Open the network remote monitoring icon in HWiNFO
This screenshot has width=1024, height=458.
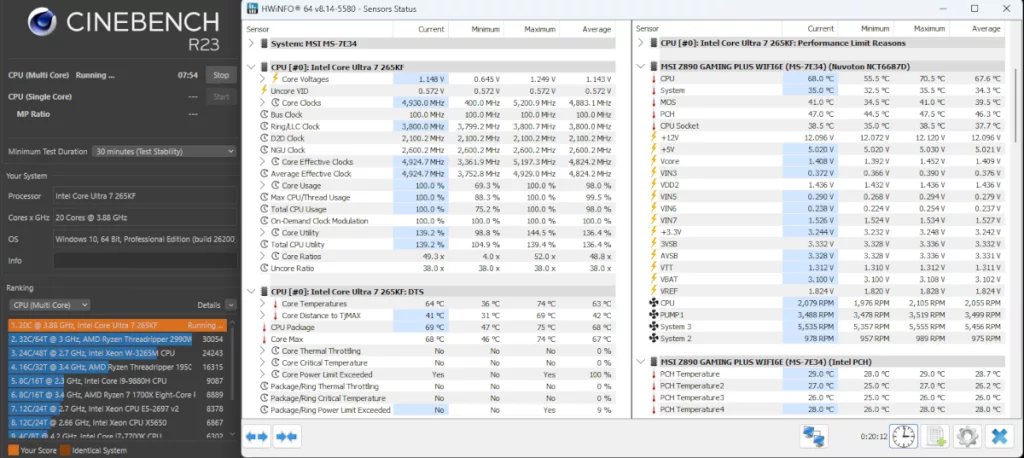(814, 436)
